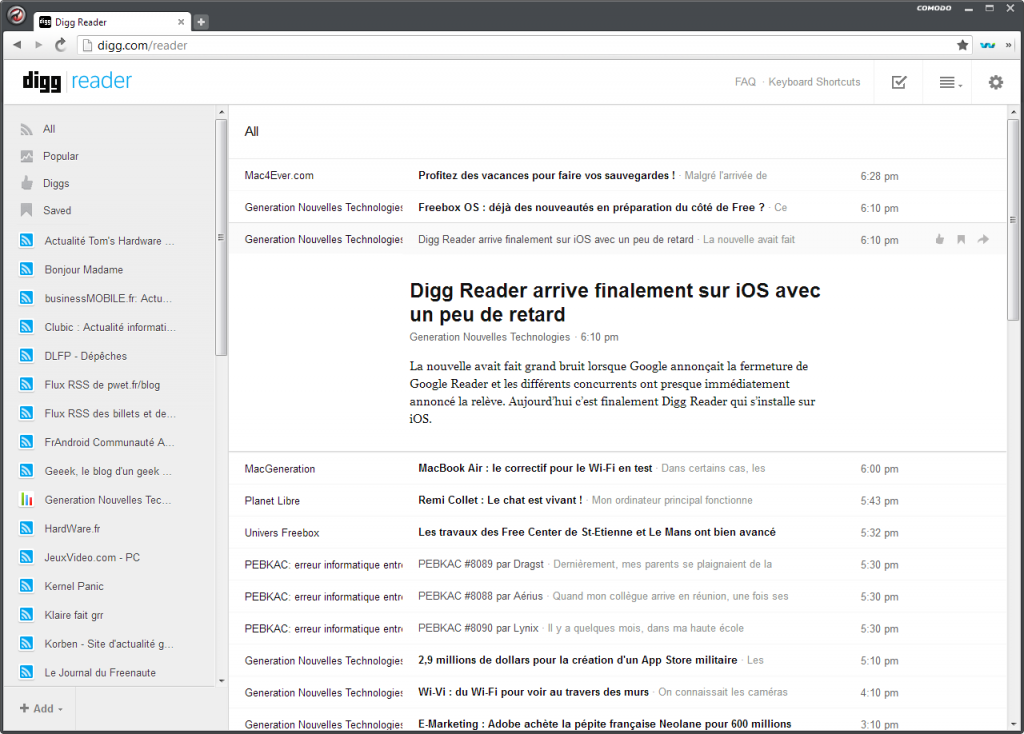Image resolution: width=1024 pixels, height=734 pixels.
Task: Open the Geeek, le blog d'un geek feed
Action: 108,471
